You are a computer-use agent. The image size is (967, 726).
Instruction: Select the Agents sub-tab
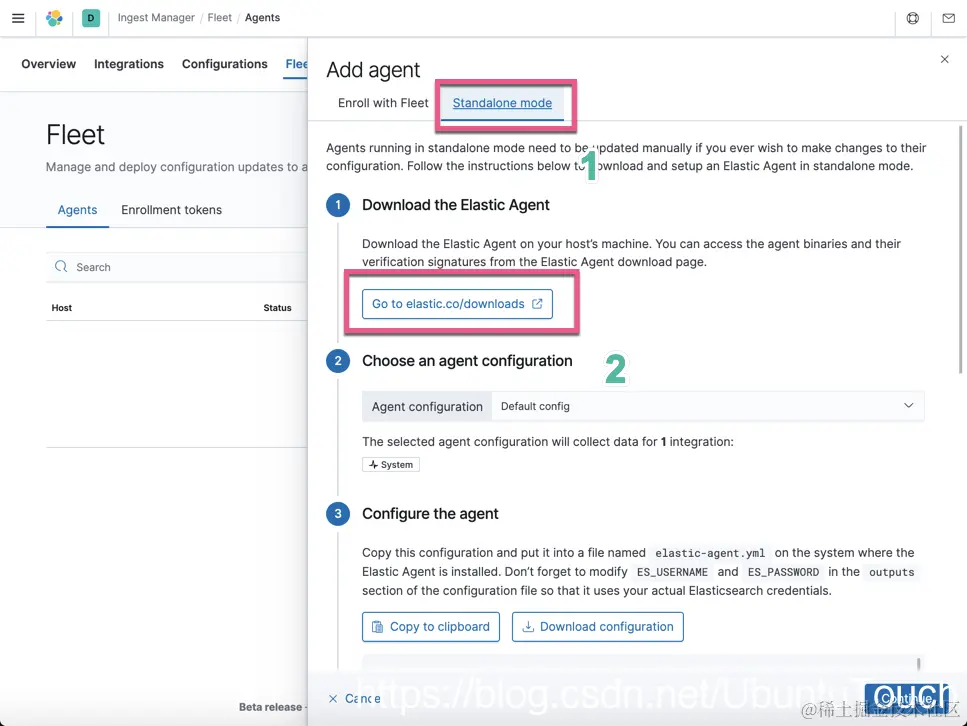coord(77,210)
